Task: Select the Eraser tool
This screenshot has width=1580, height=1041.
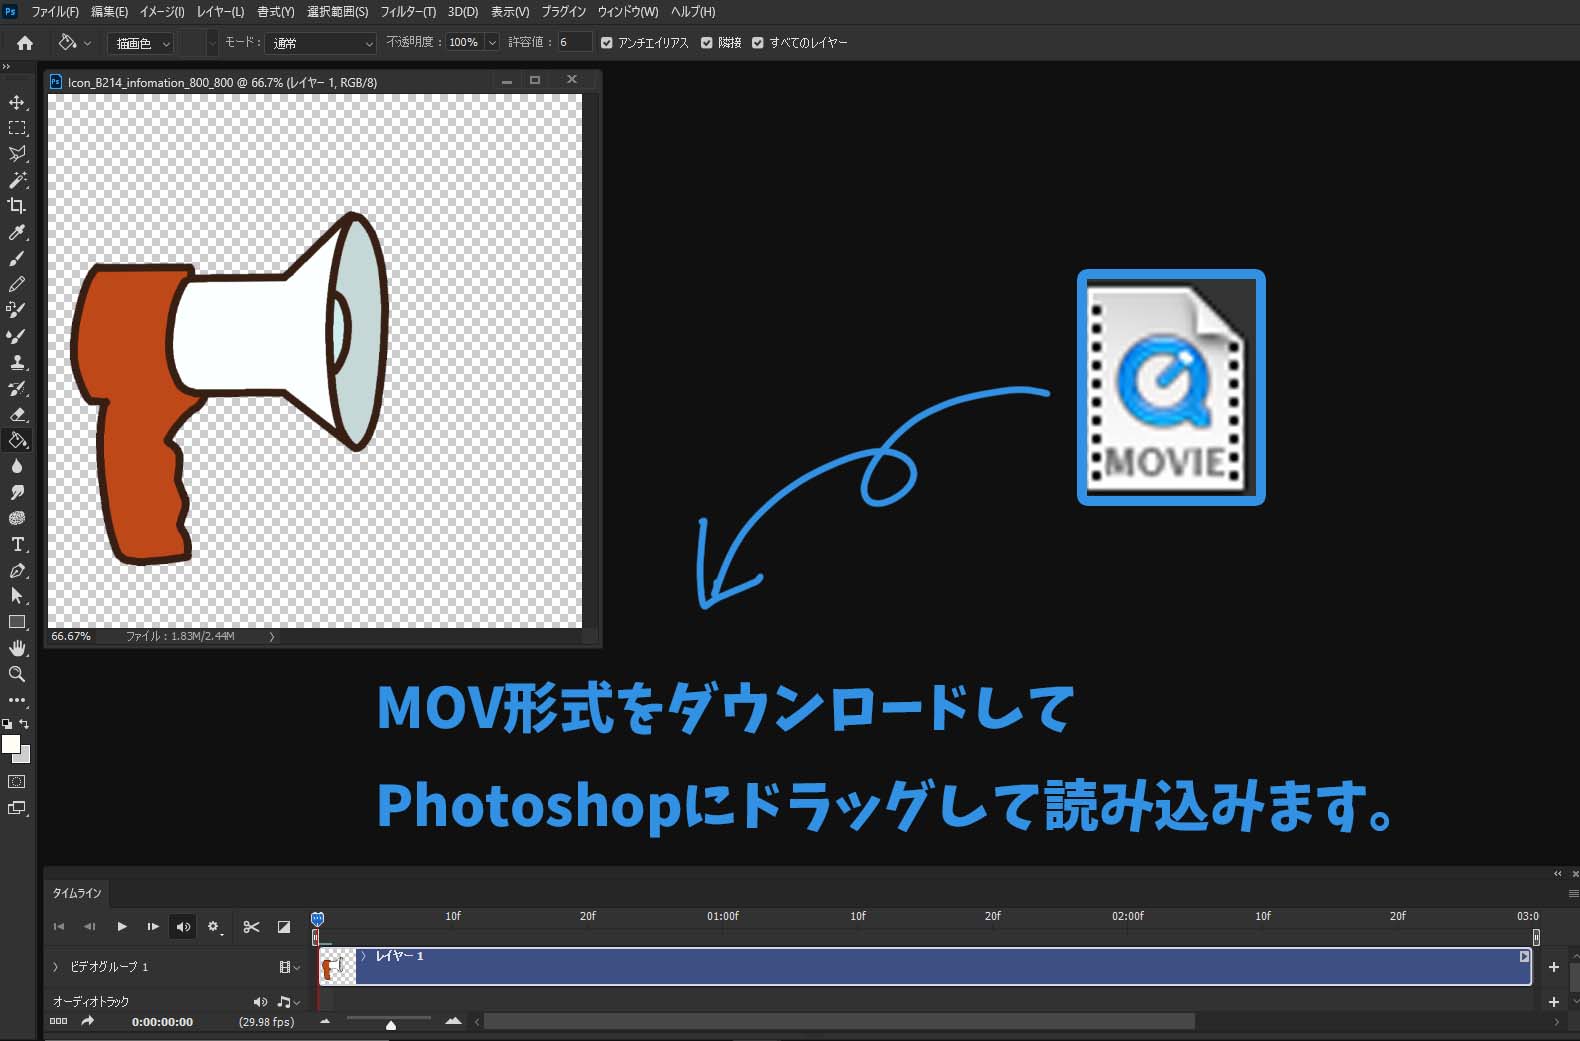Action: 17,414
